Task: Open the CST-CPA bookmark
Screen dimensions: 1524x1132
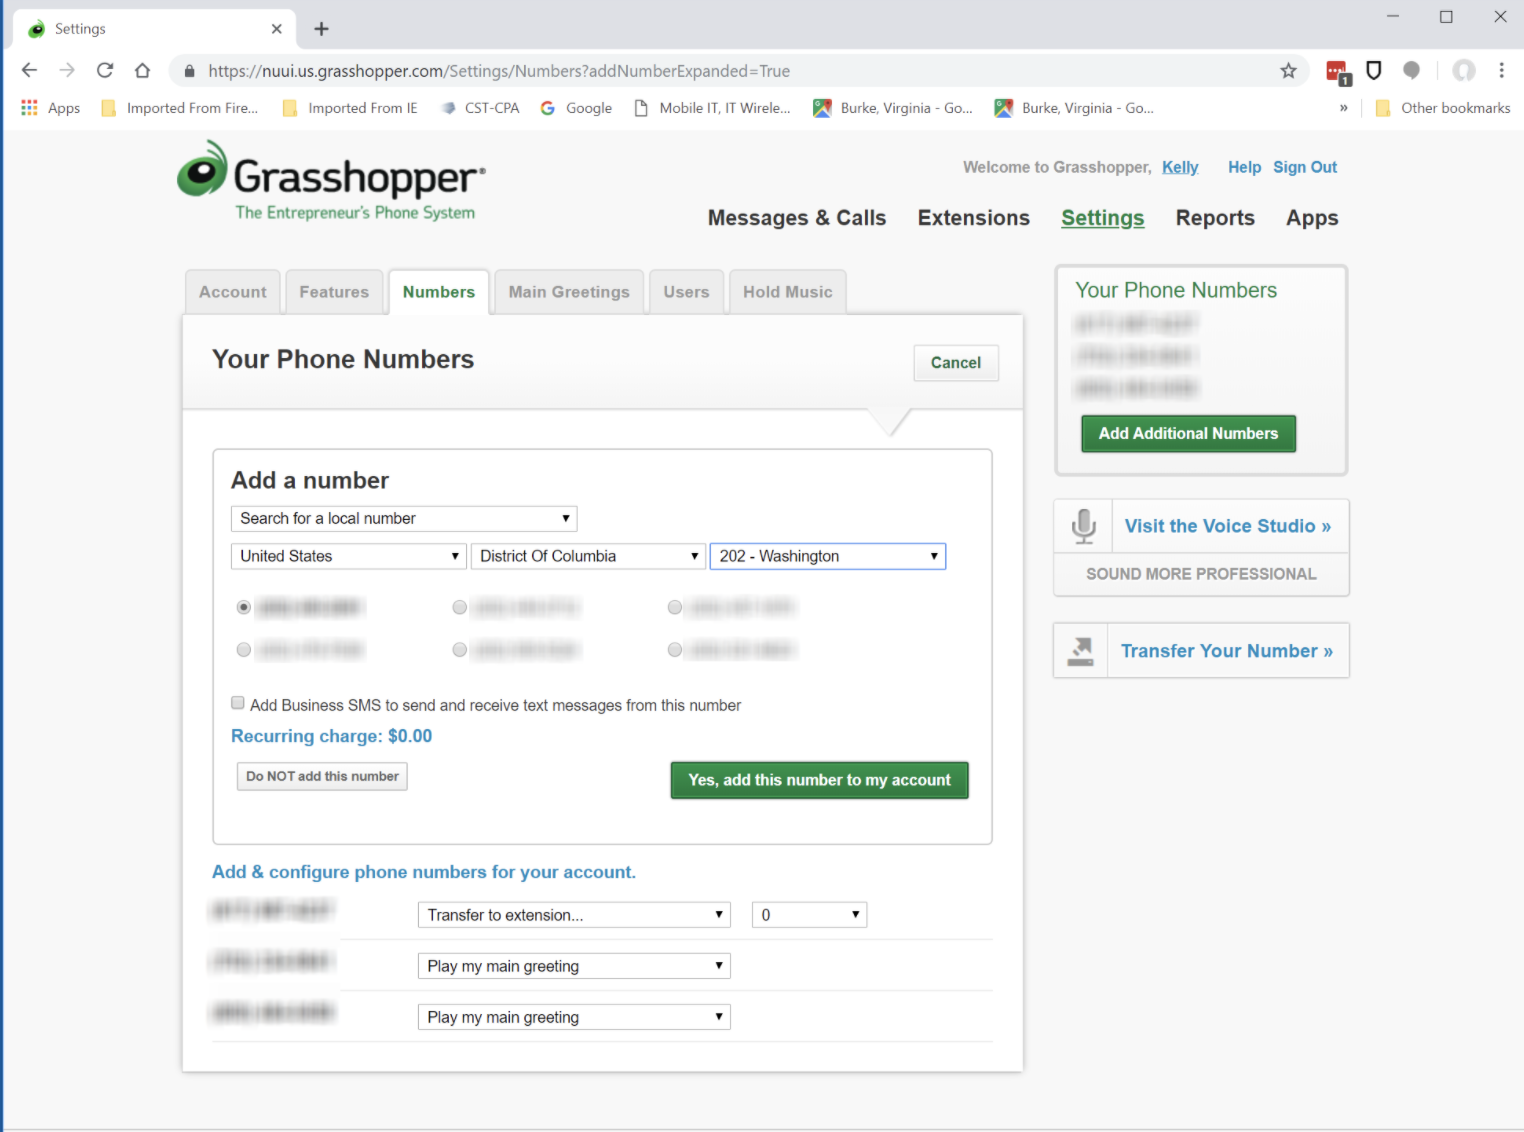Action: pos(480,108)
